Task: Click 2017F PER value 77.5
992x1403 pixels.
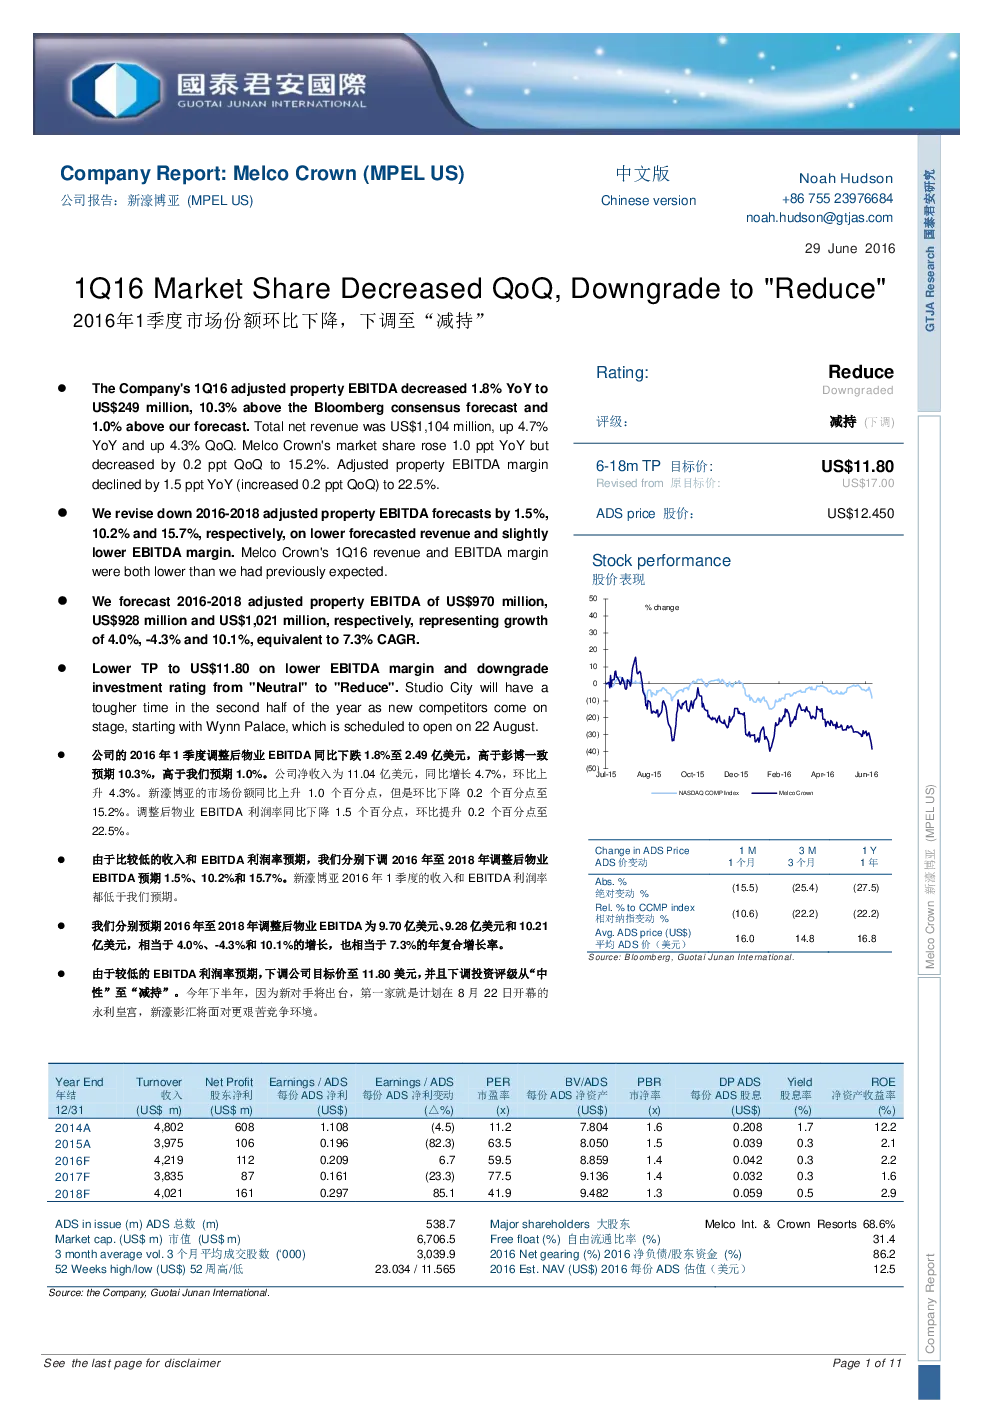Action: tap(500, 1177)
